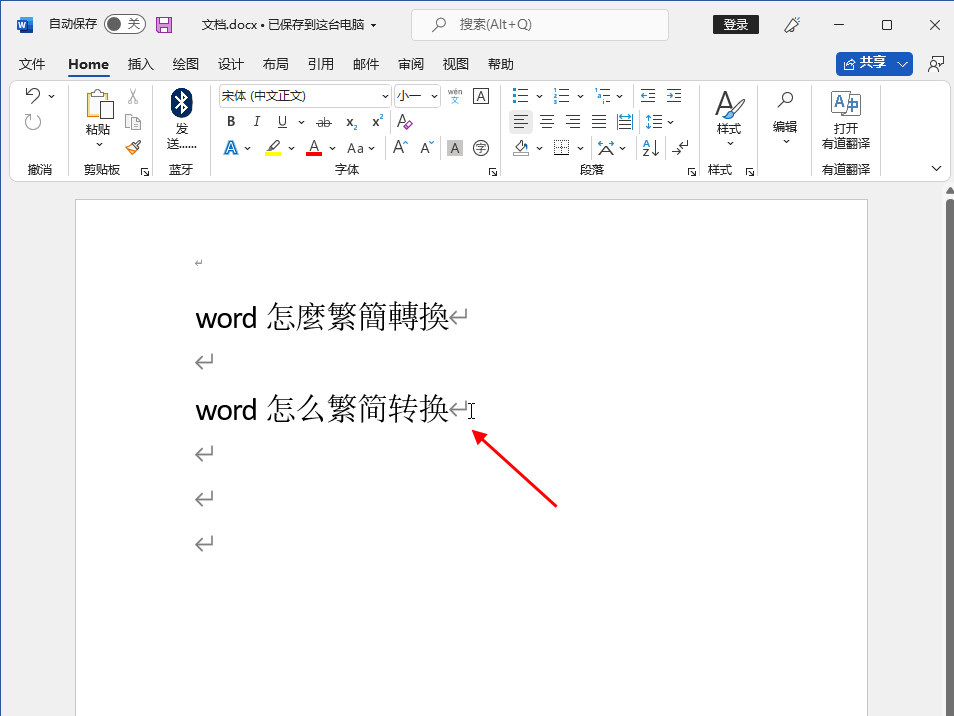Click the Save disk icon

tap(164, 25)
